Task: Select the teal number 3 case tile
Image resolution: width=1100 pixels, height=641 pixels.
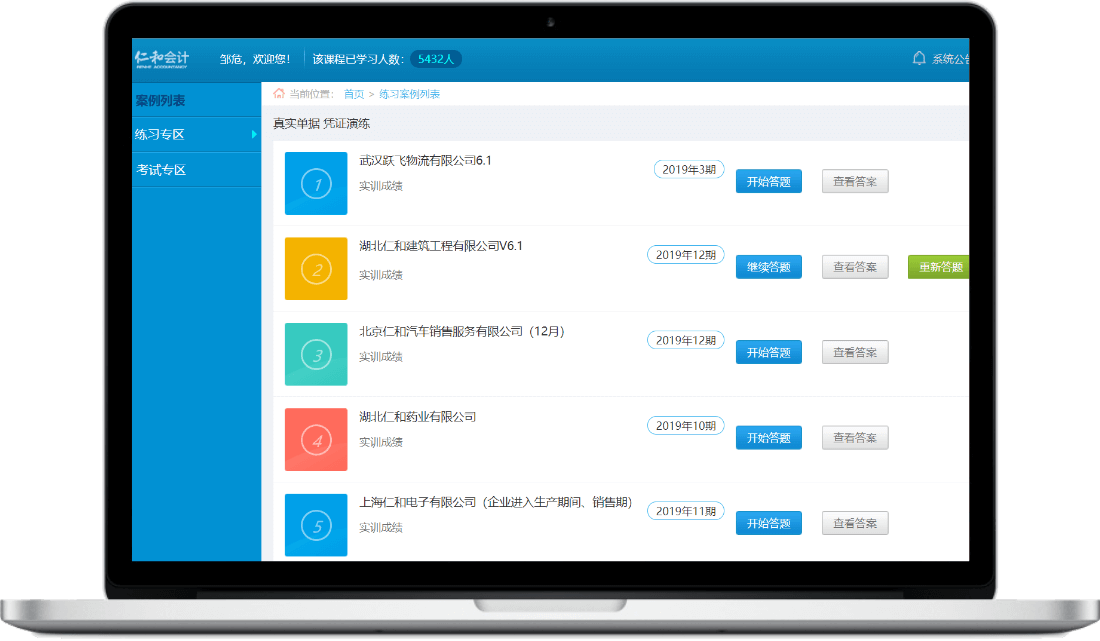Action: (x=316, y=354)
